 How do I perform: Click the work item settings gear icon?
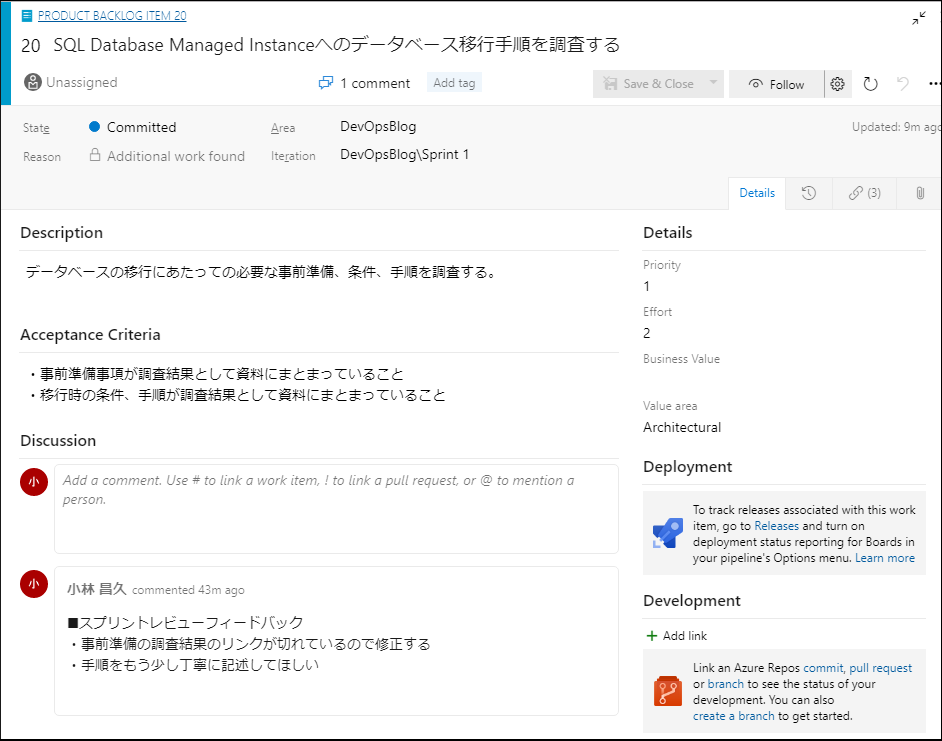(x=837, y=83)
